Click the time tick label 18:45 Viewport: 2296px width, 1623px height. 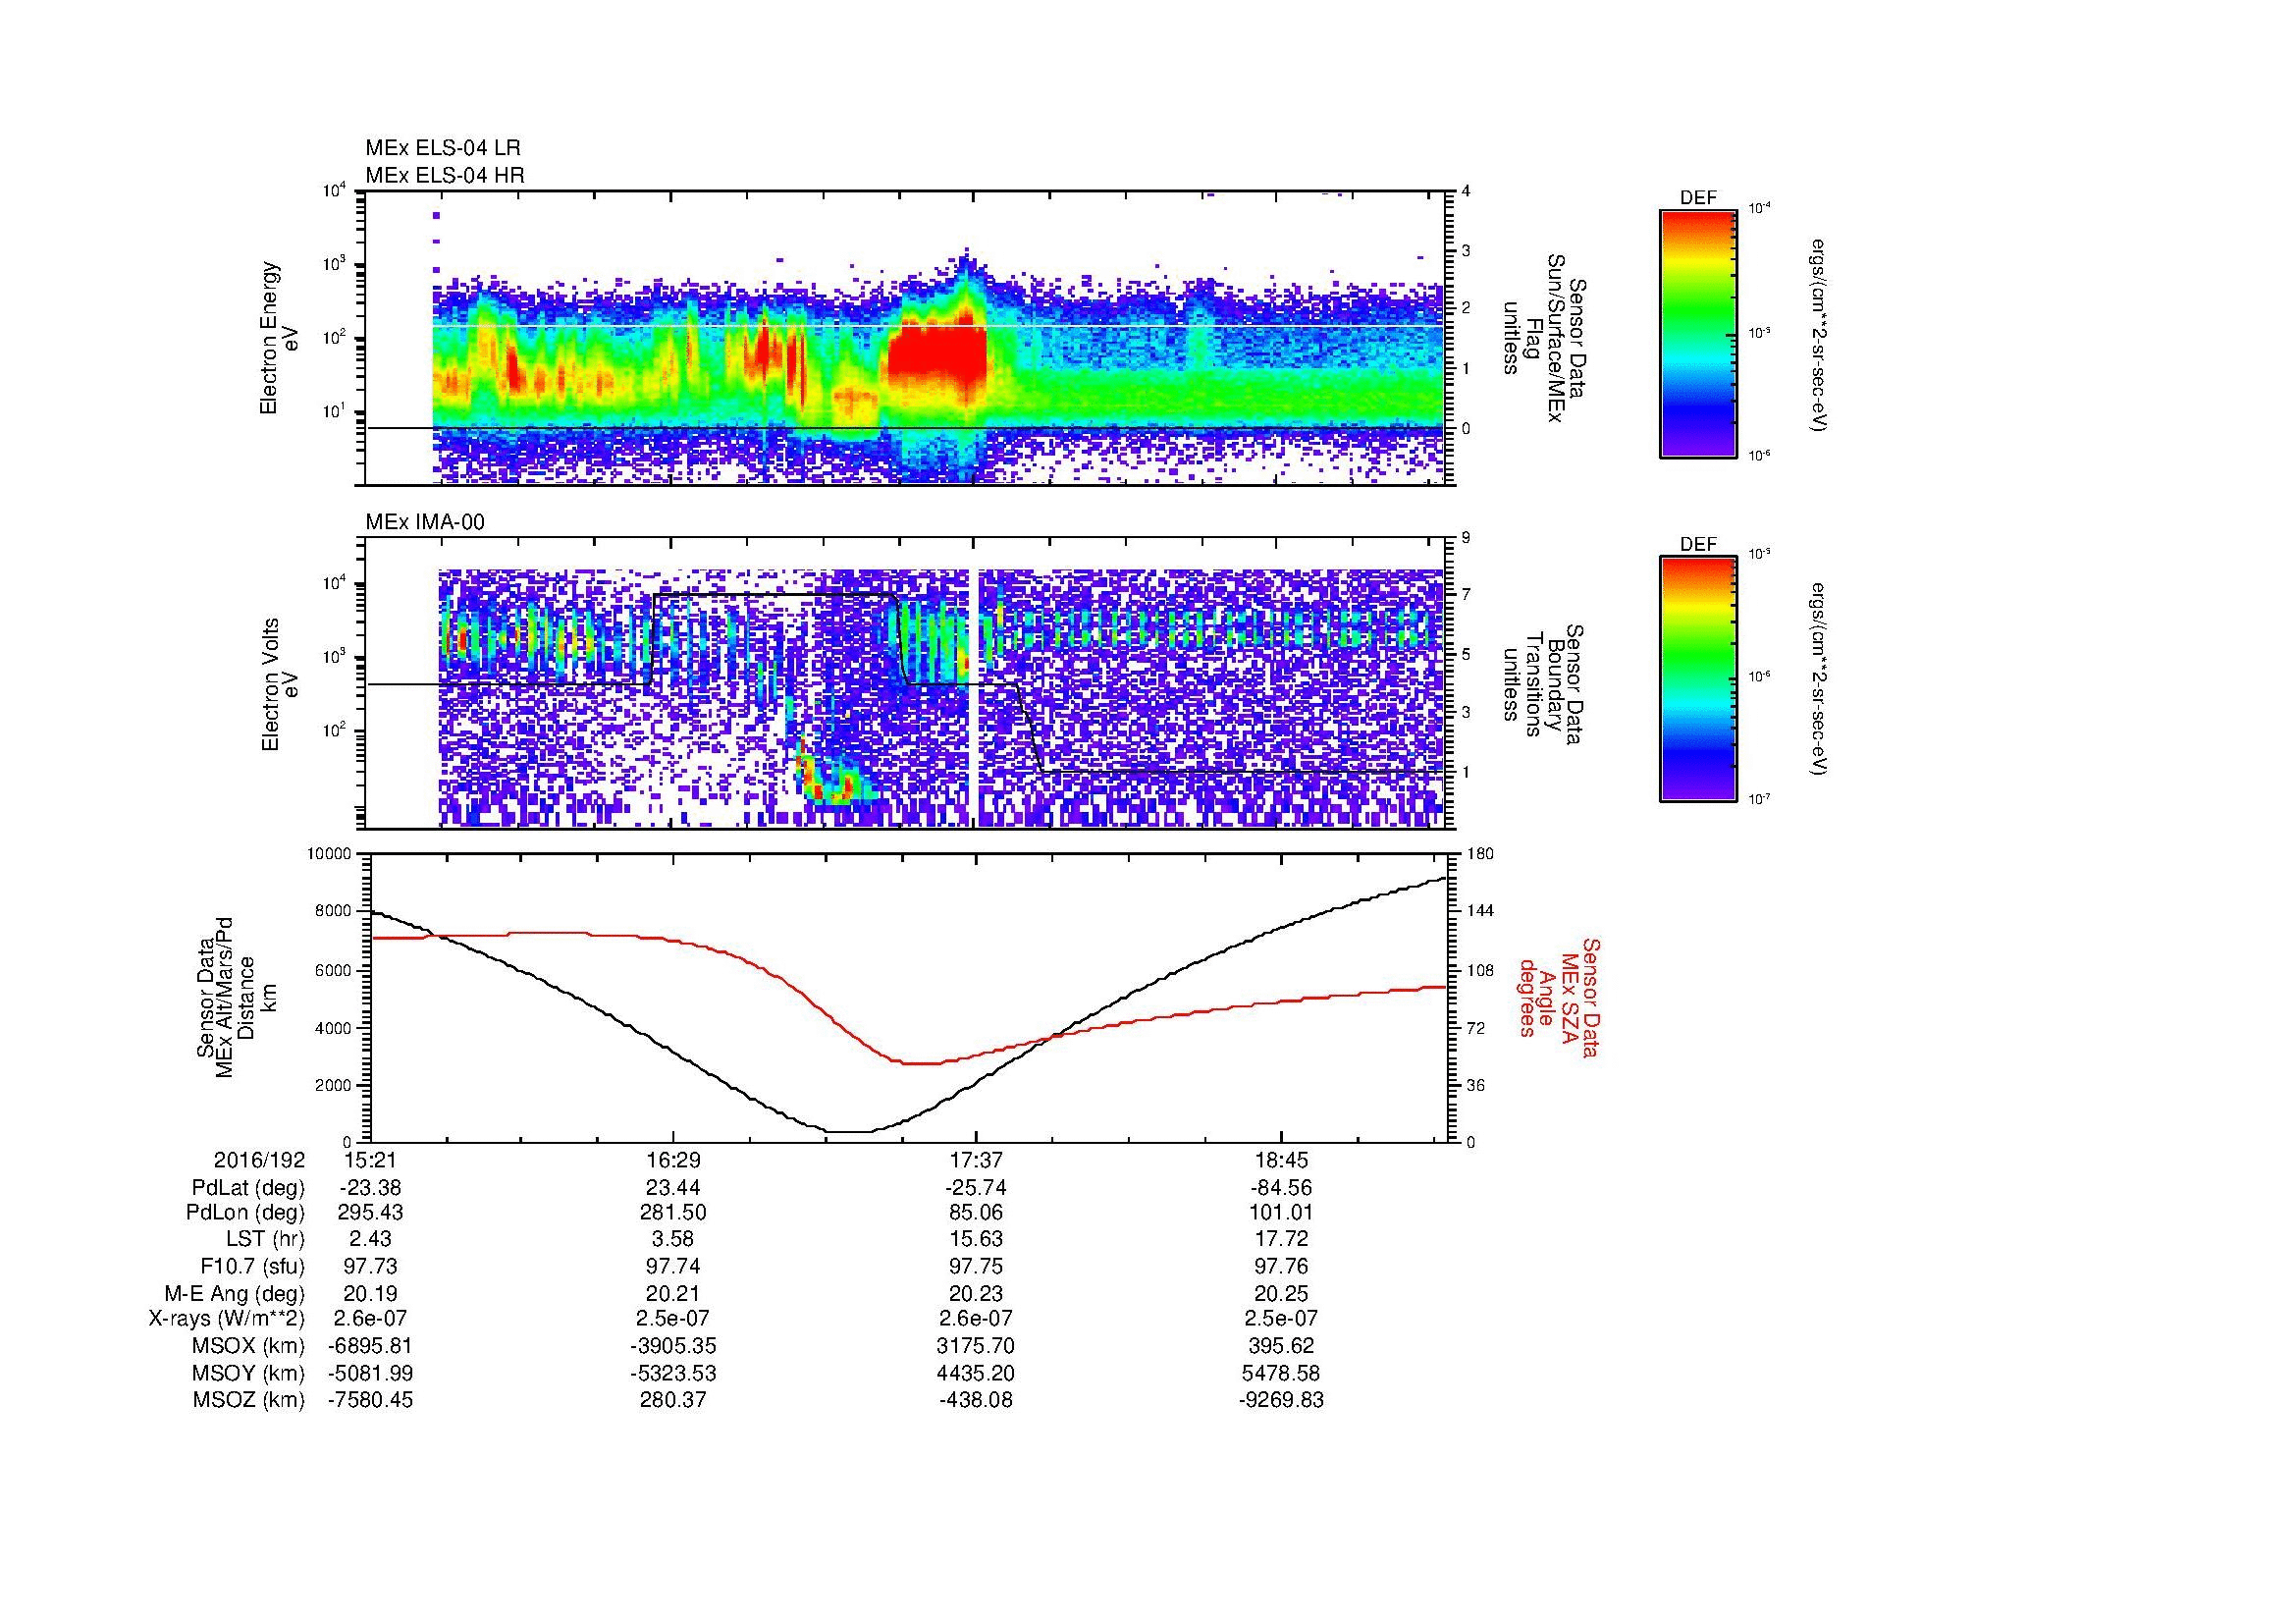click(x=1281, y=1161)
